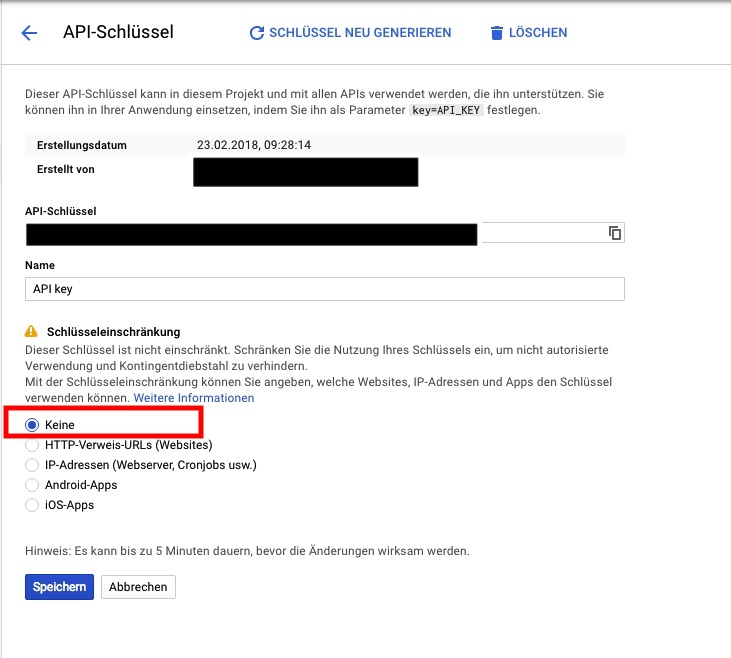The width and height of the screenshot is (731, 658).
Task: Click the trash can delete icon
Action: [497, 33]
